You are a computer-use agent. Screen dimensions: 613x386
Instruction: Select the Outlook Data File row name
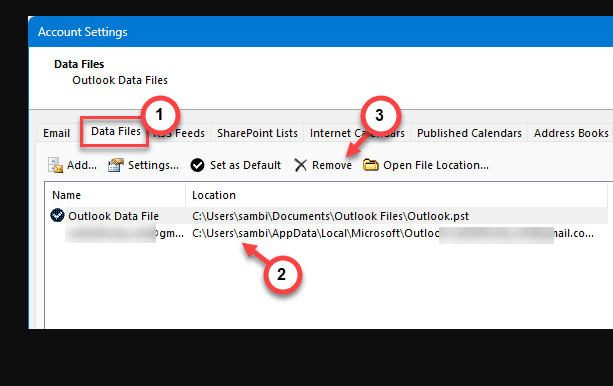(113, 216)
